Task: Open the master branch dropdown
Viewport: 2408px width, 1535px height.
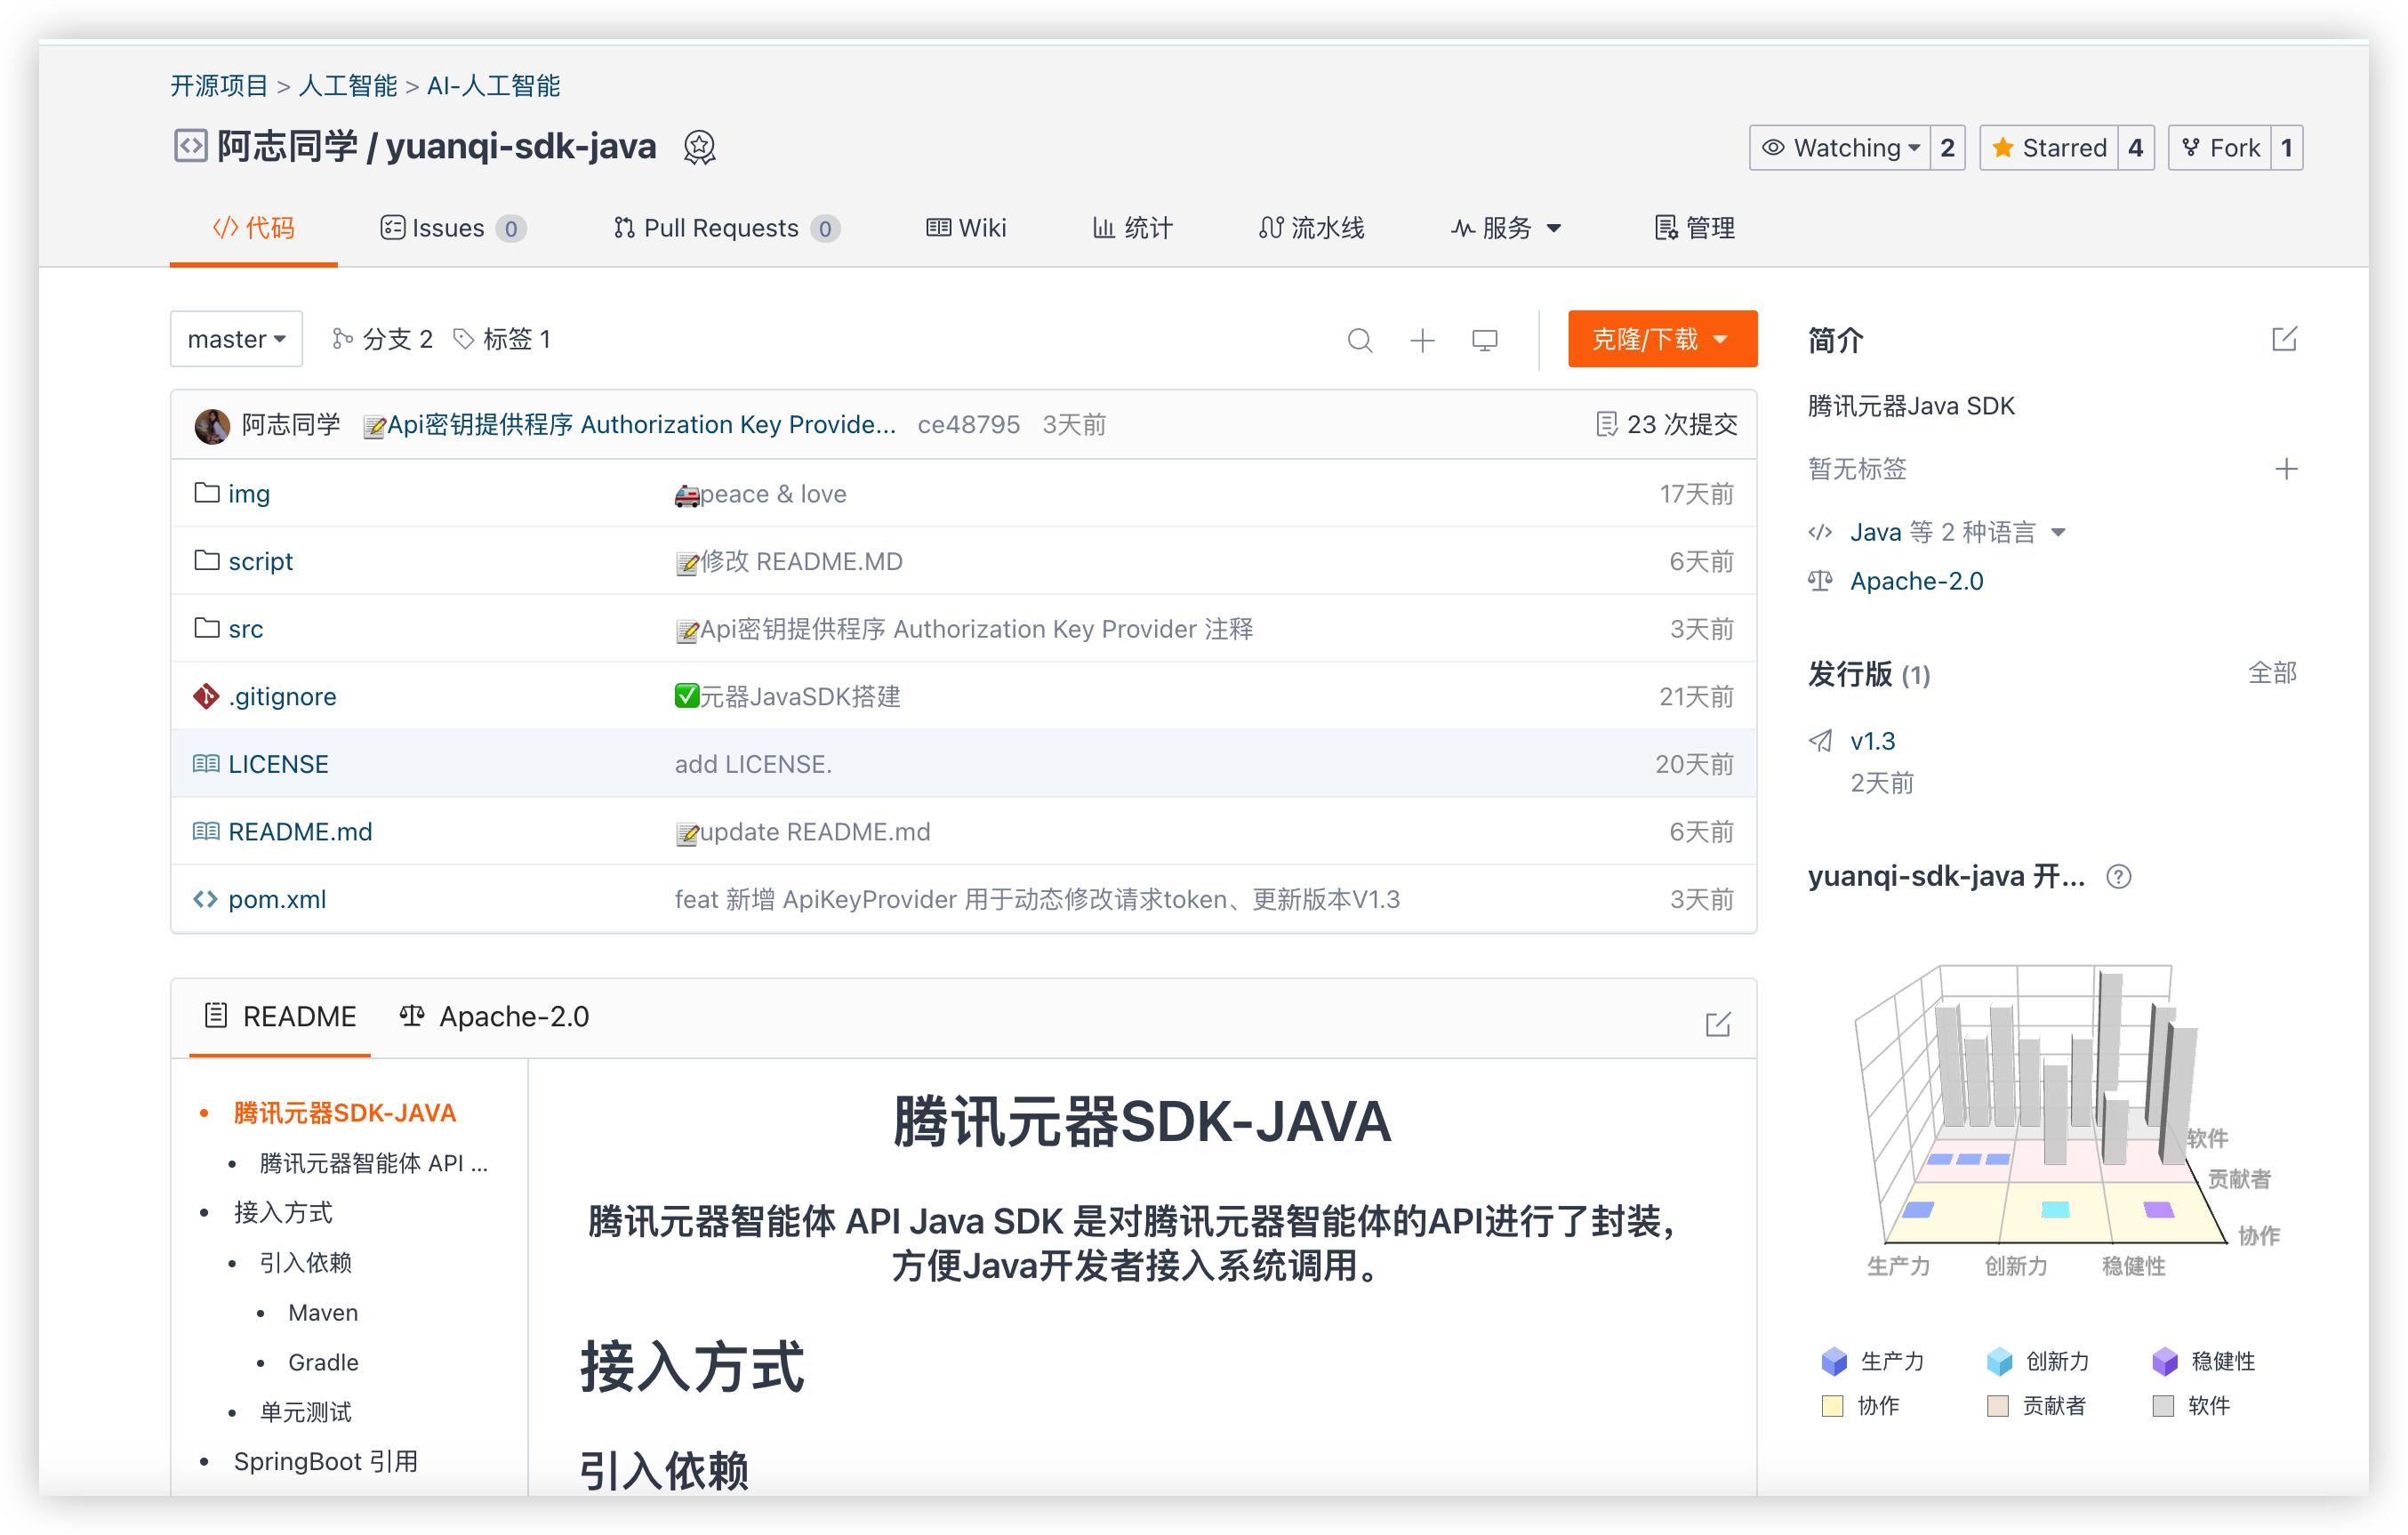Action: (236, 339)
